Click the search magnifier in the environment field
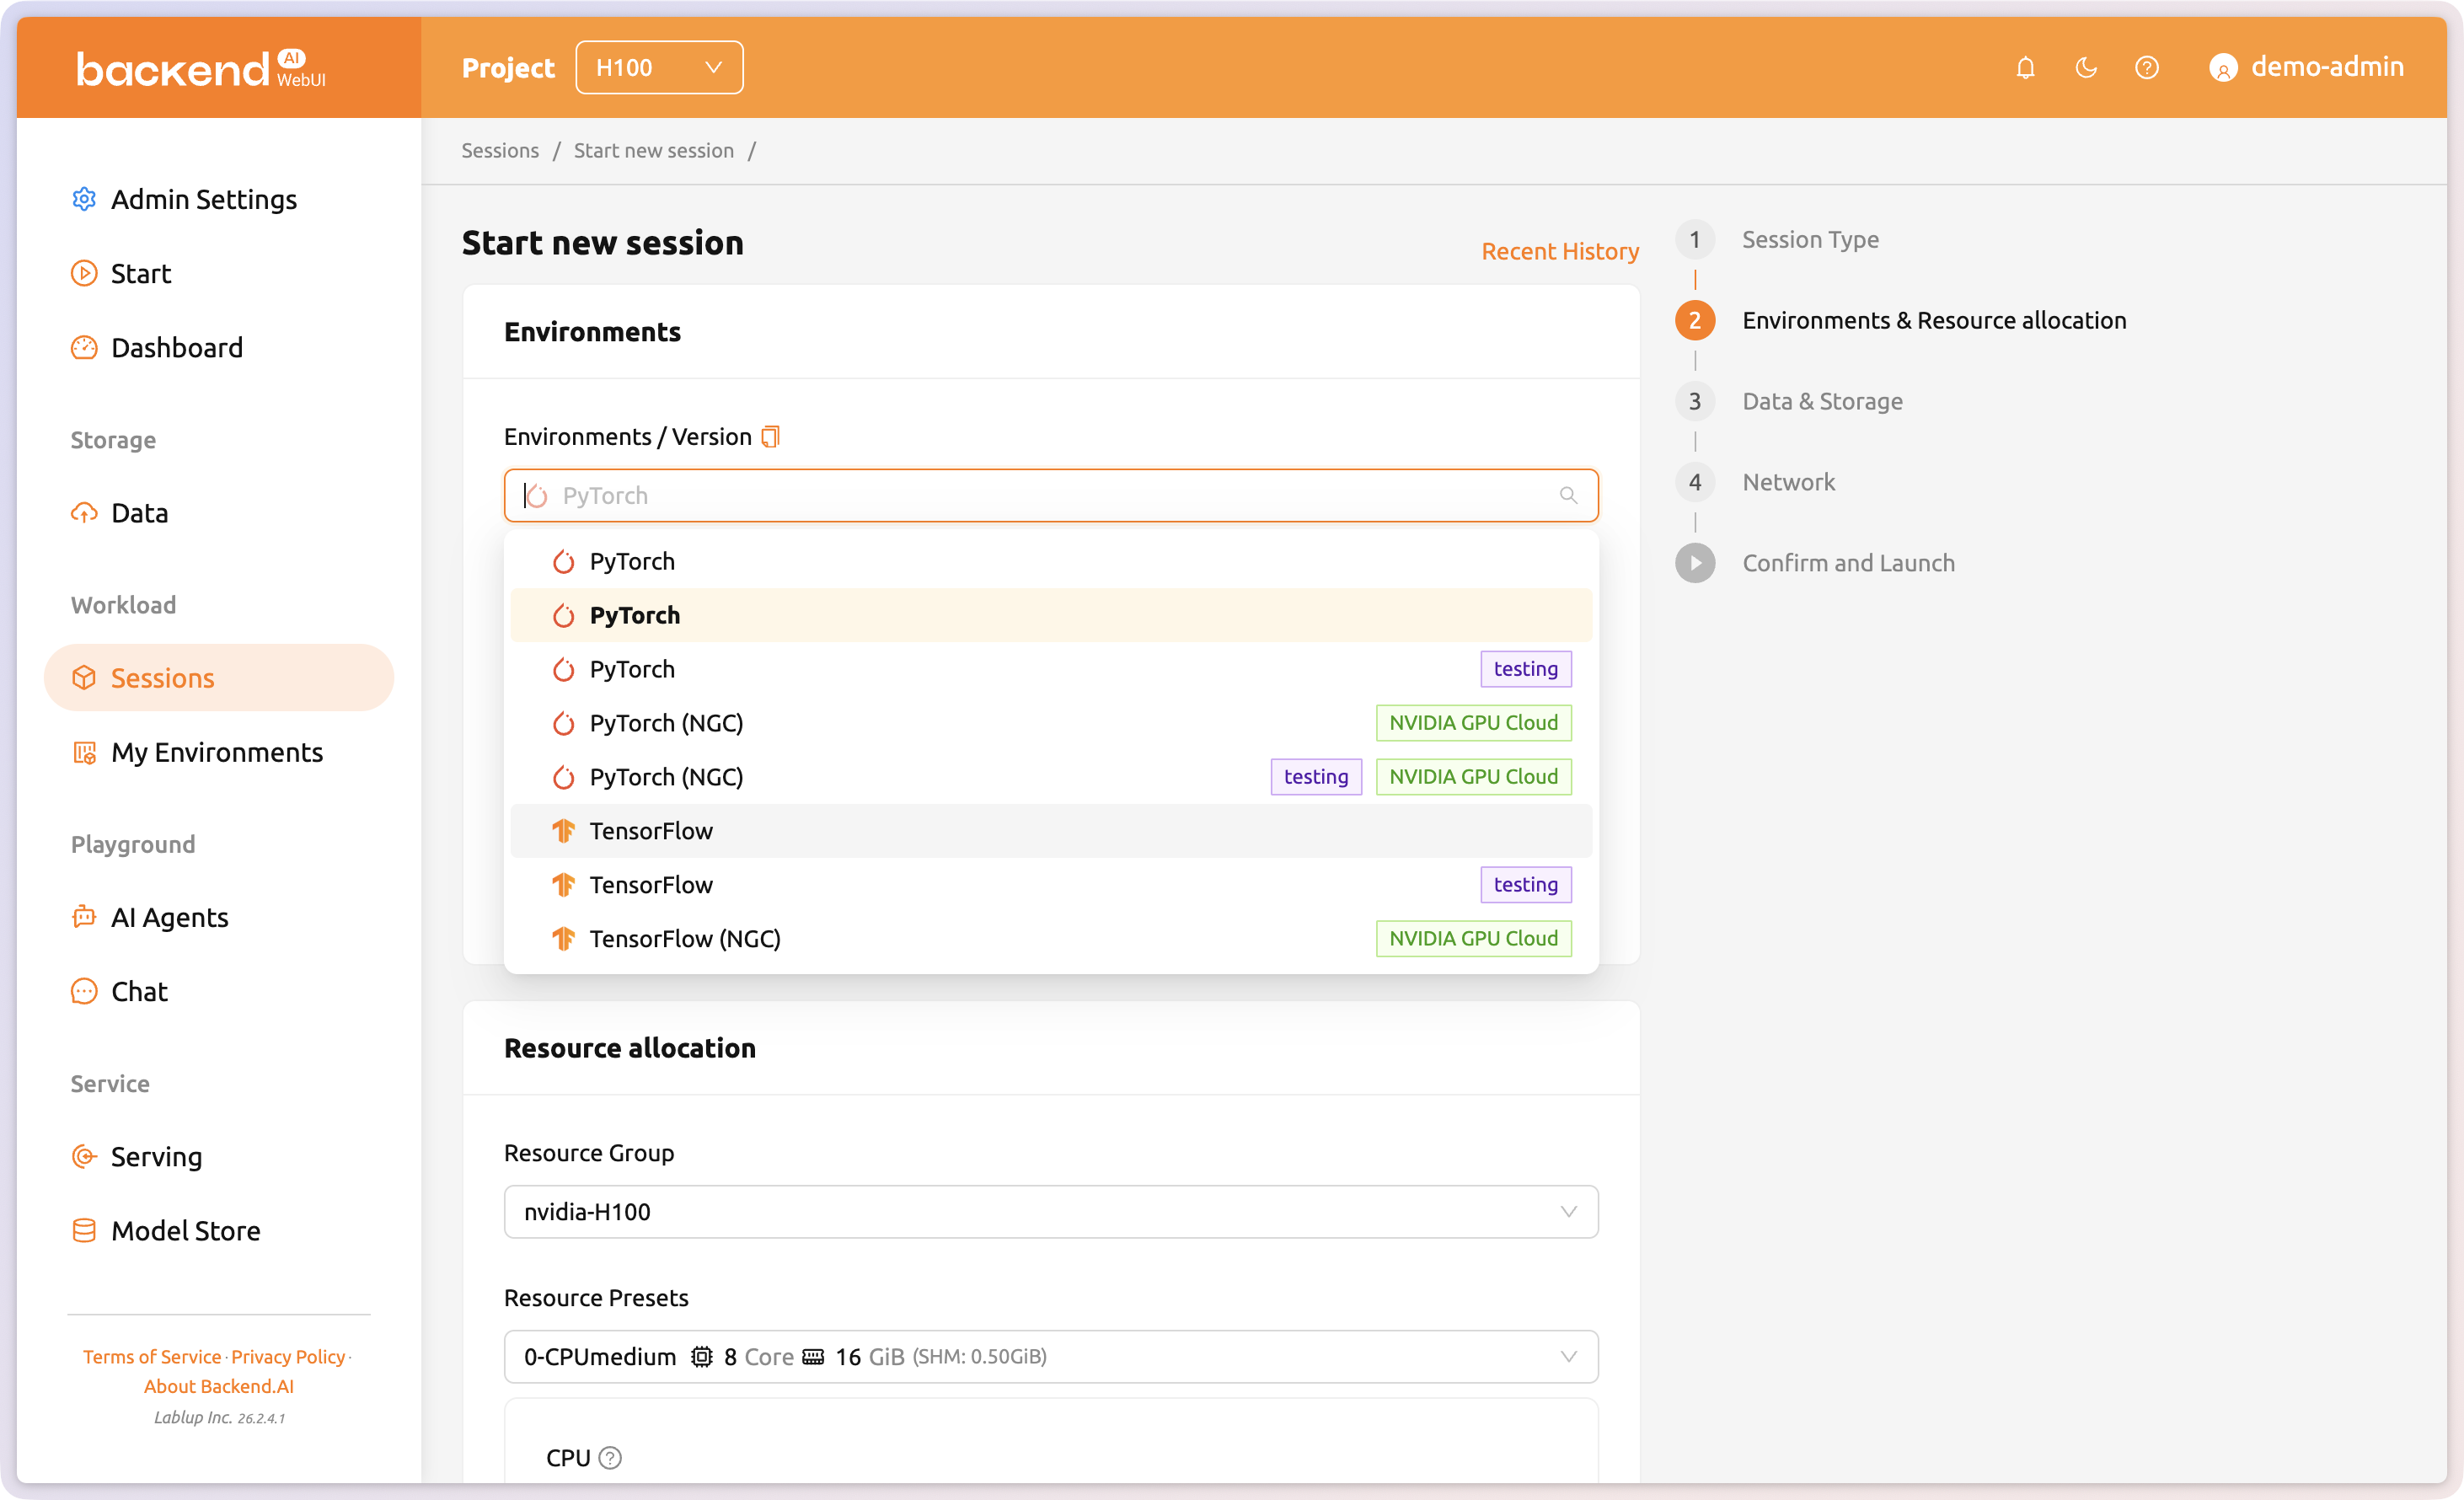Image resolution: width=2464 pixels, height=1500 pixels. tap(1568, 496)
